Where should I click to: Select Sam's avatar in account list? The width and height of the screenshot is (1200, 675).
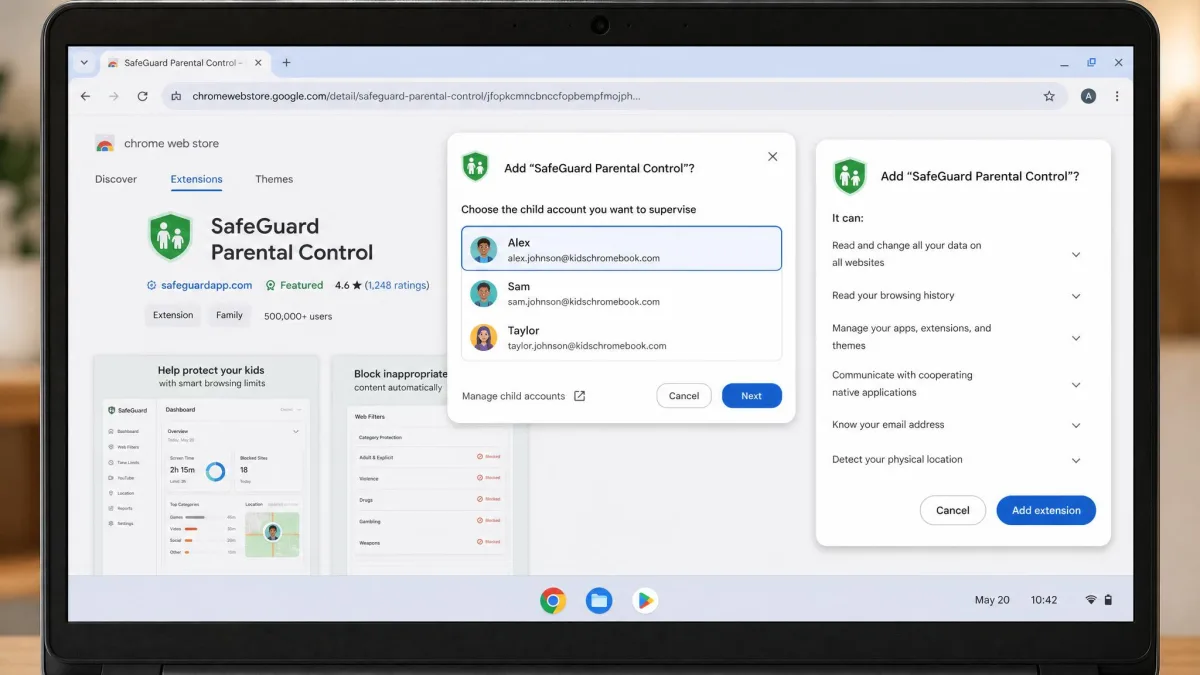pos(484,293)
